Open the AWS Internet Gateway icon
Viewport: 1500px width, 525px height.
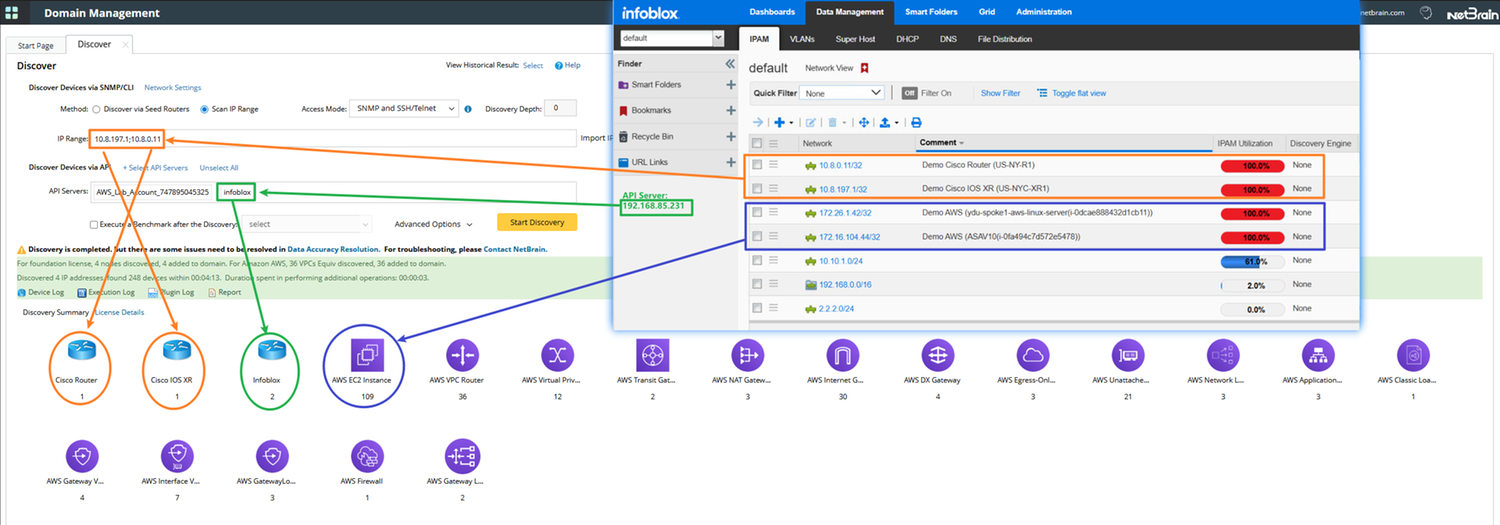(x=842, y=355)
